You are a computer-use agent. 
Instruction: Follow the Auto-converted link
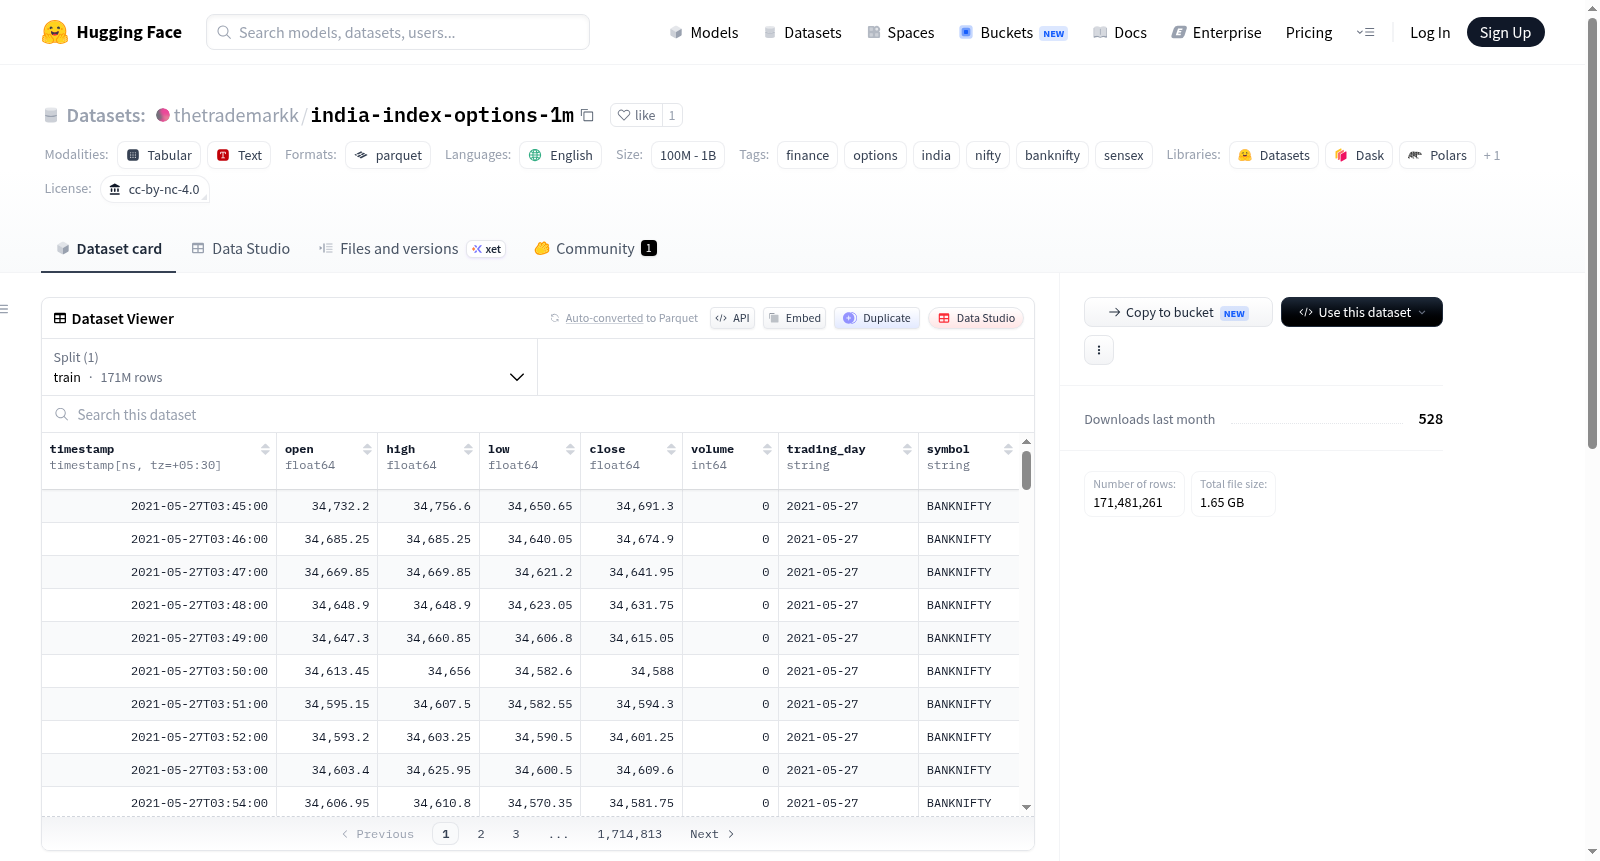604,318
